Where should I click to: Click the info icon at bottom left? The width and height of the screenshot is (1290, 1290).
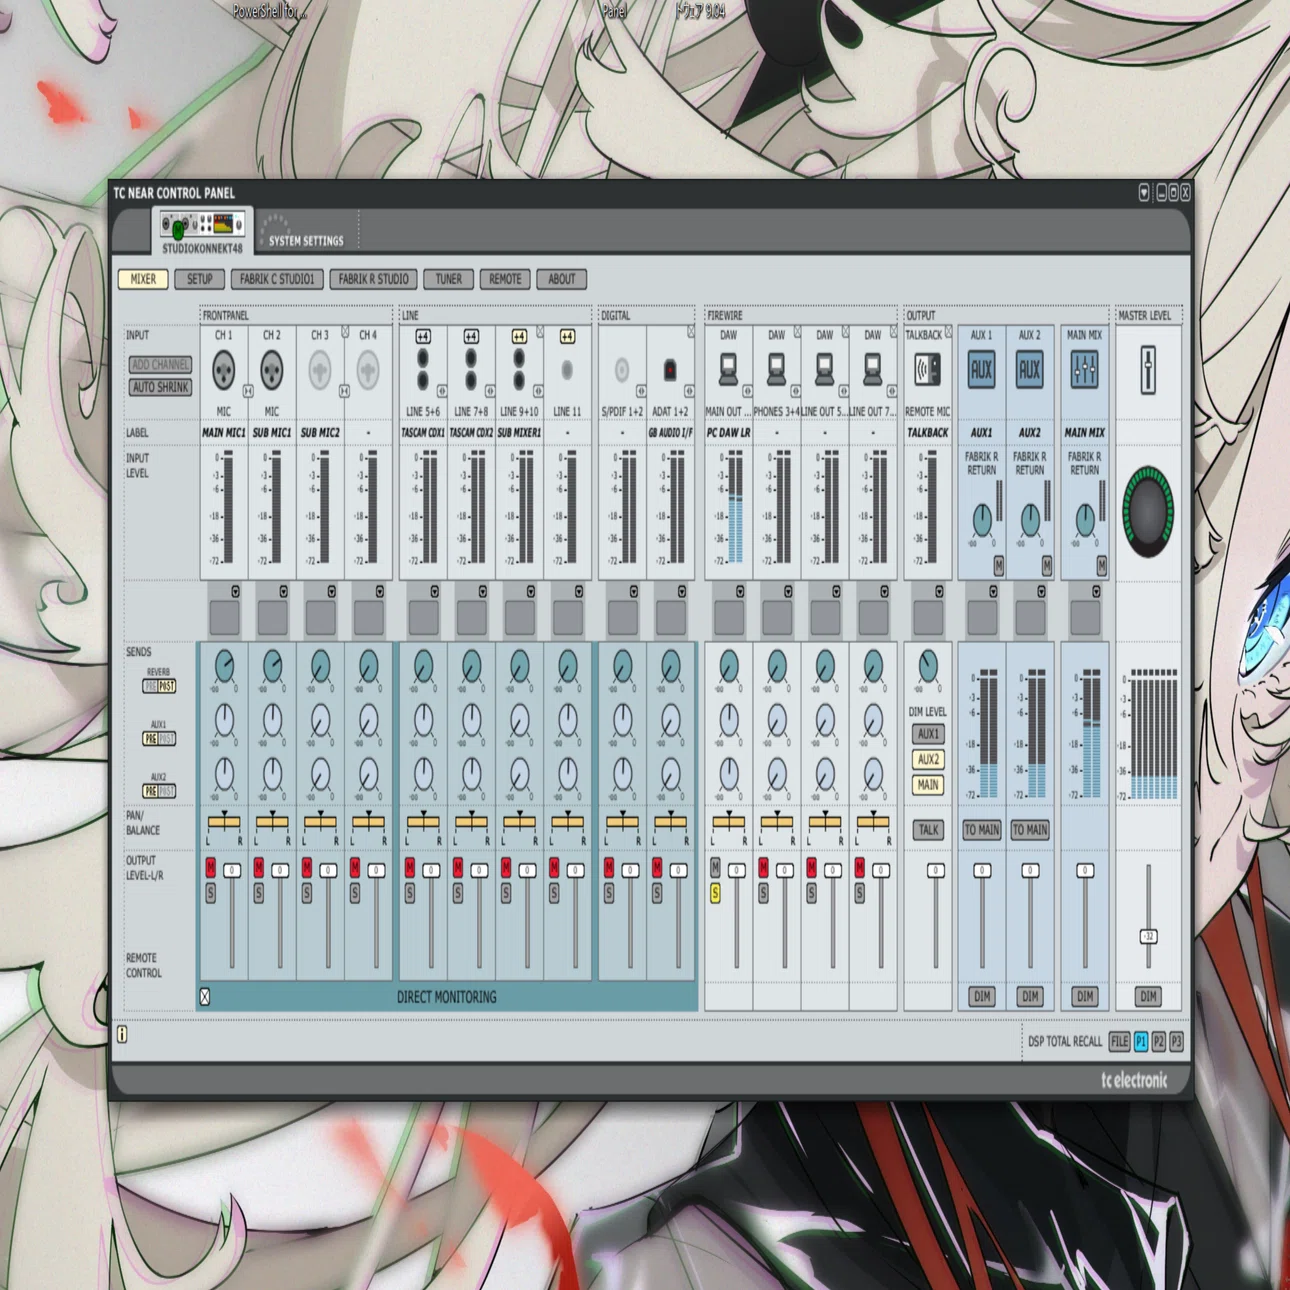pos(122,1034)
